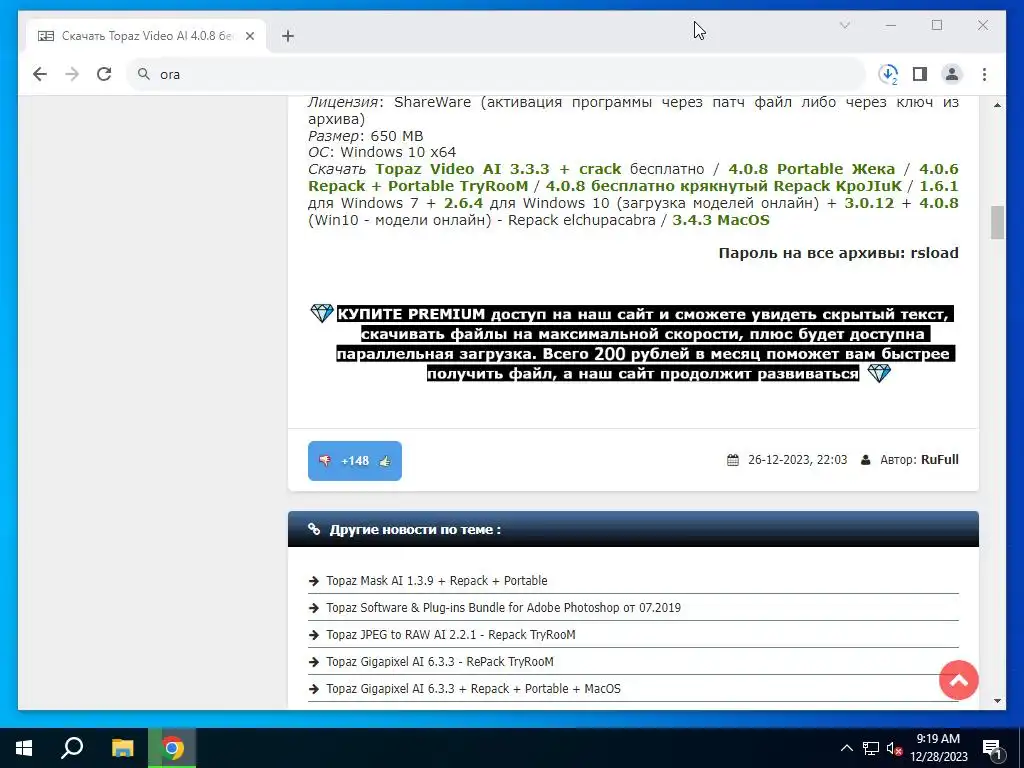Open the 1.6.1 for Windows 7 link
Screen dimensions: 1024x768
click(x=938, y=186)
